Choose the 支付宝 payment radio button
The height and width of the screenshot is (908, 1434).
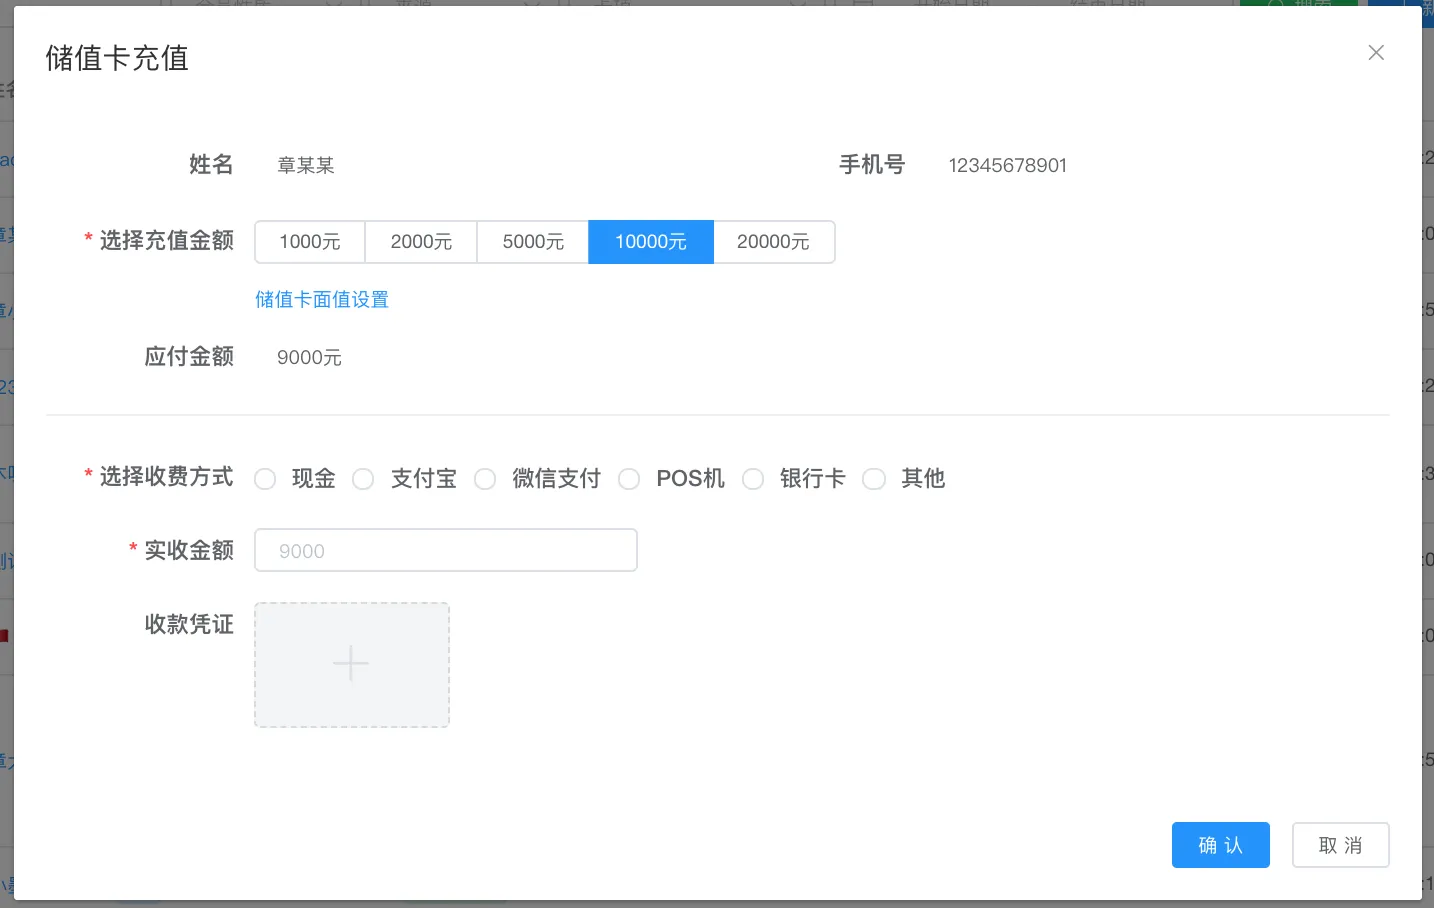point(364,480)
